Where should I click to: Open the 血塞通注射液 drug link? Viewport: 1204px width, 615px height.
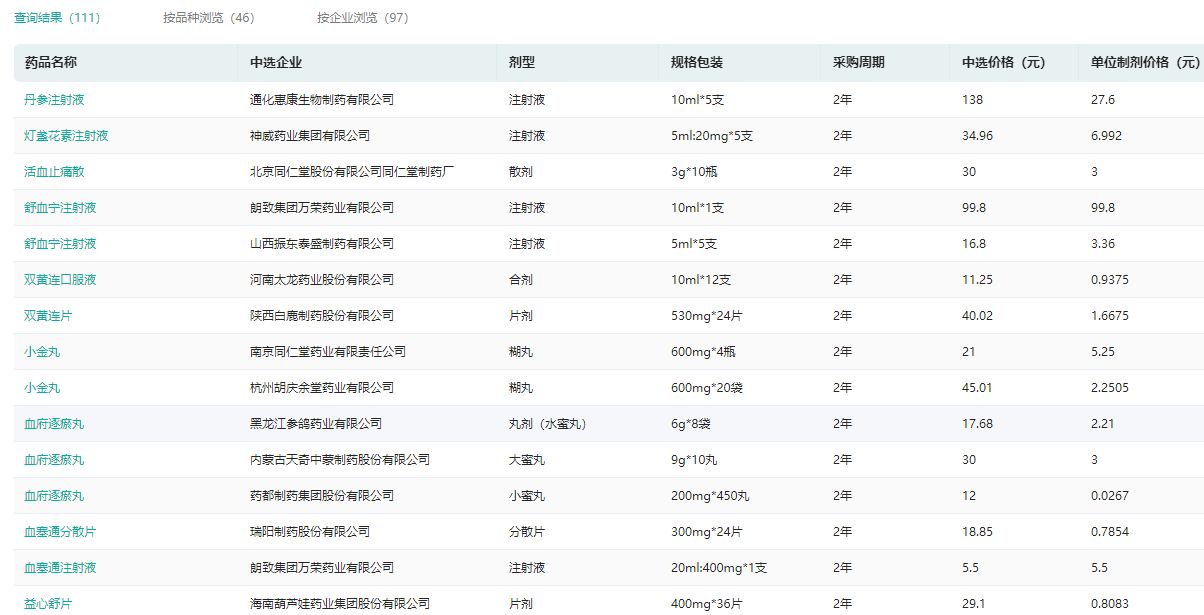click(60, 568)
